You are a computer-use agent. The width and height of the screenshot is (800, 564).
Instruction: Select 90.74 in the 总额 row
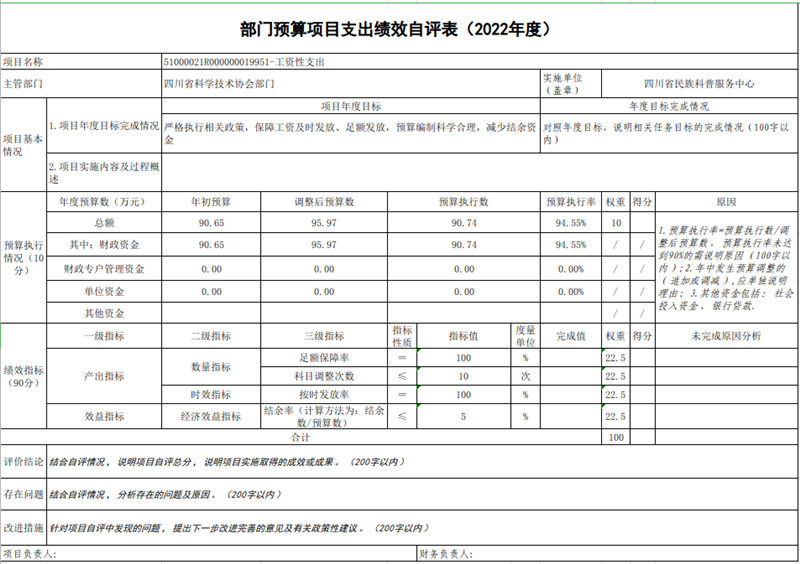pyautogui.click(x=464, y=223)
